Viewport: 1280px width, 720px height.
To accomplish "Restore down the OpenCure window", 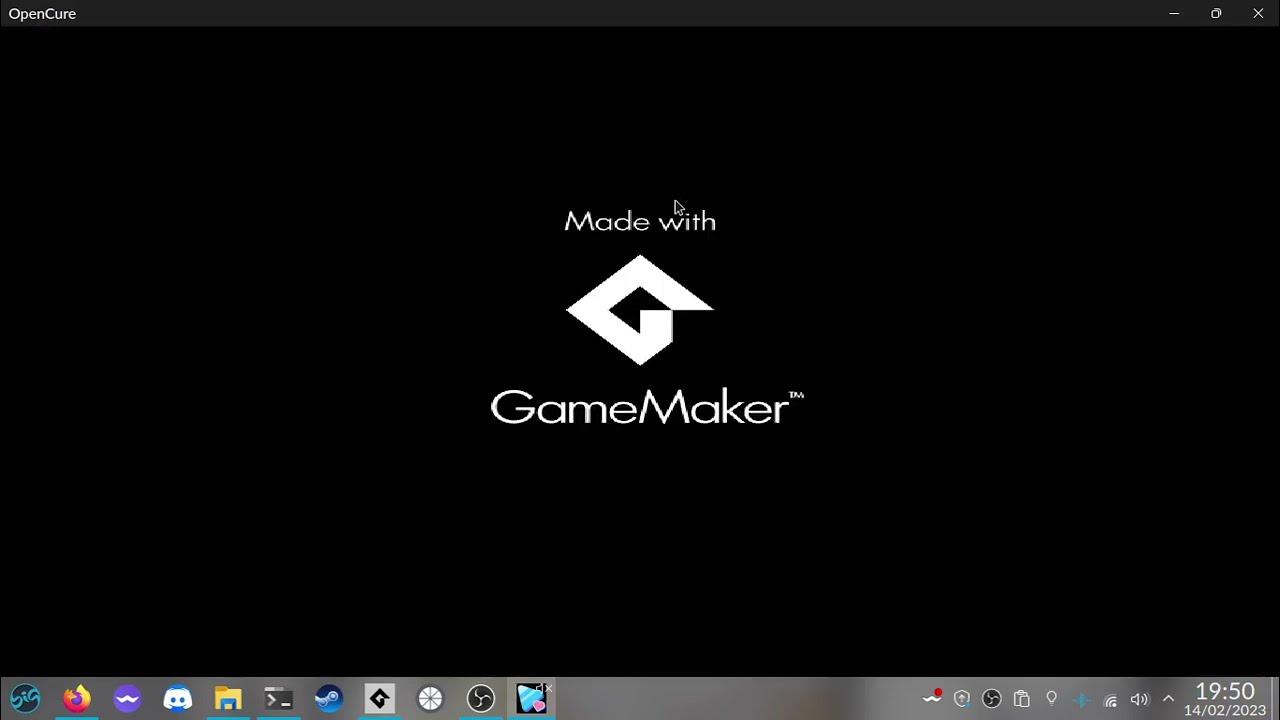I will (x=1216, y=13).
